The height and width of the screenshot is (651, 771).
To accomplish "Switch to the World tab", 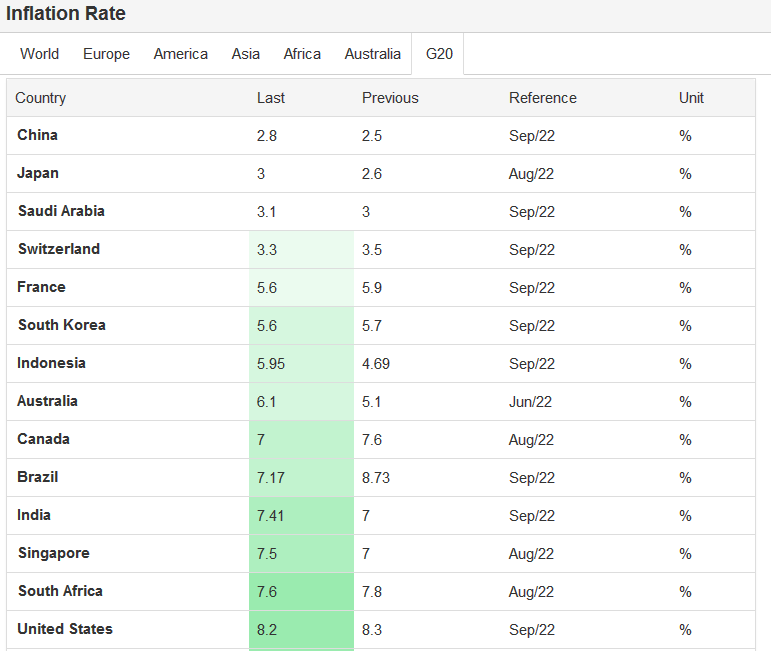I will [39, 54].
